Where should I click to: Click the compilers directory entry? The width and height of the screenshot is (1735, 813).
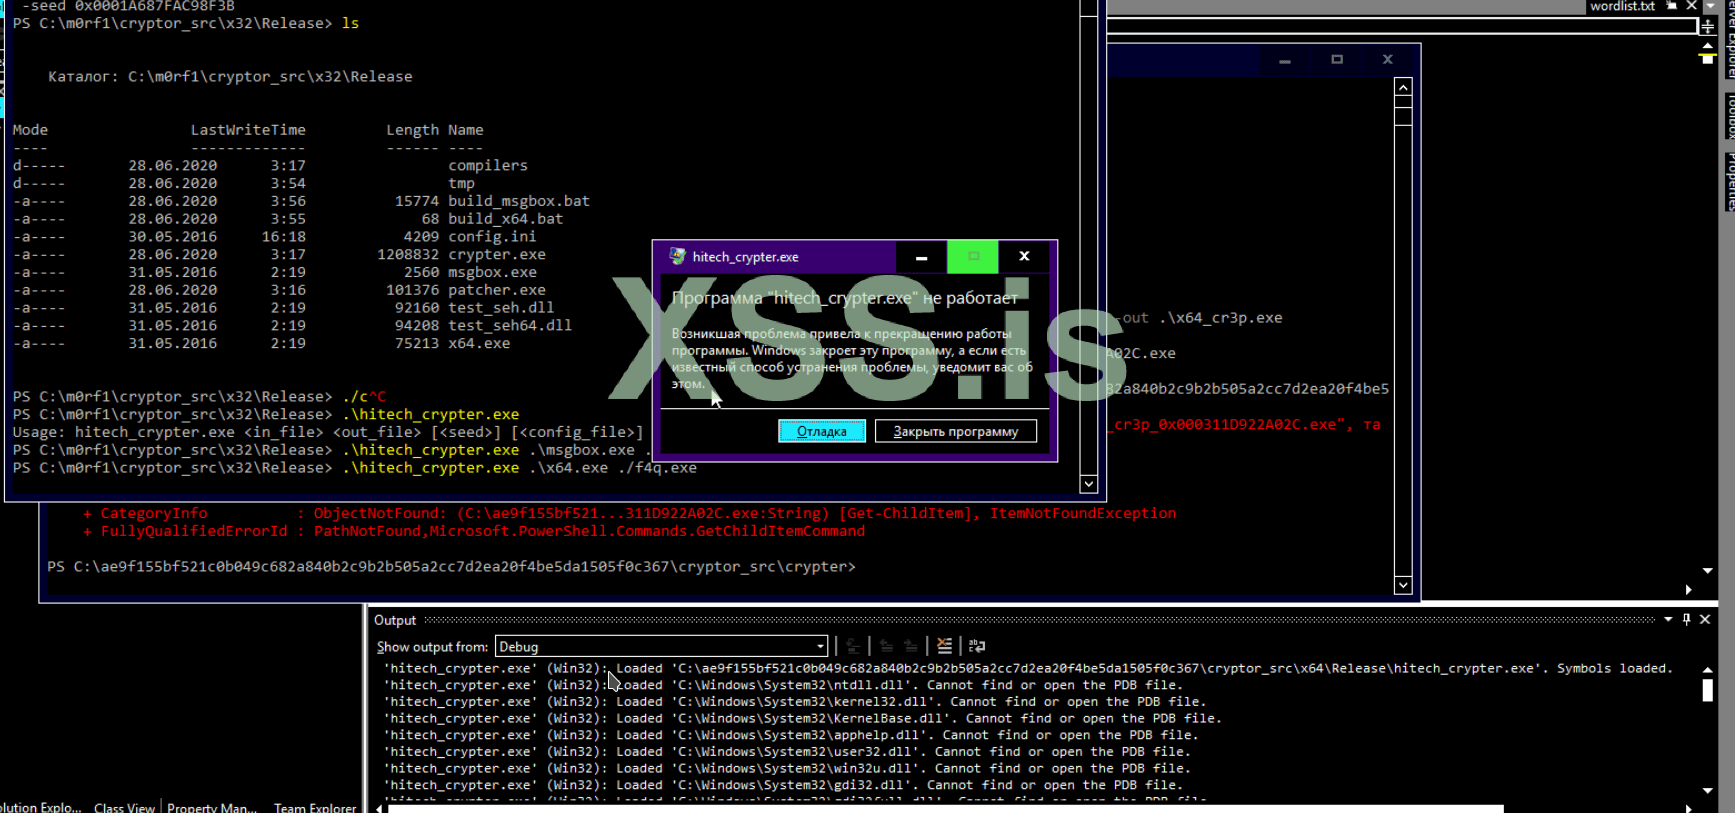point(488,165)
